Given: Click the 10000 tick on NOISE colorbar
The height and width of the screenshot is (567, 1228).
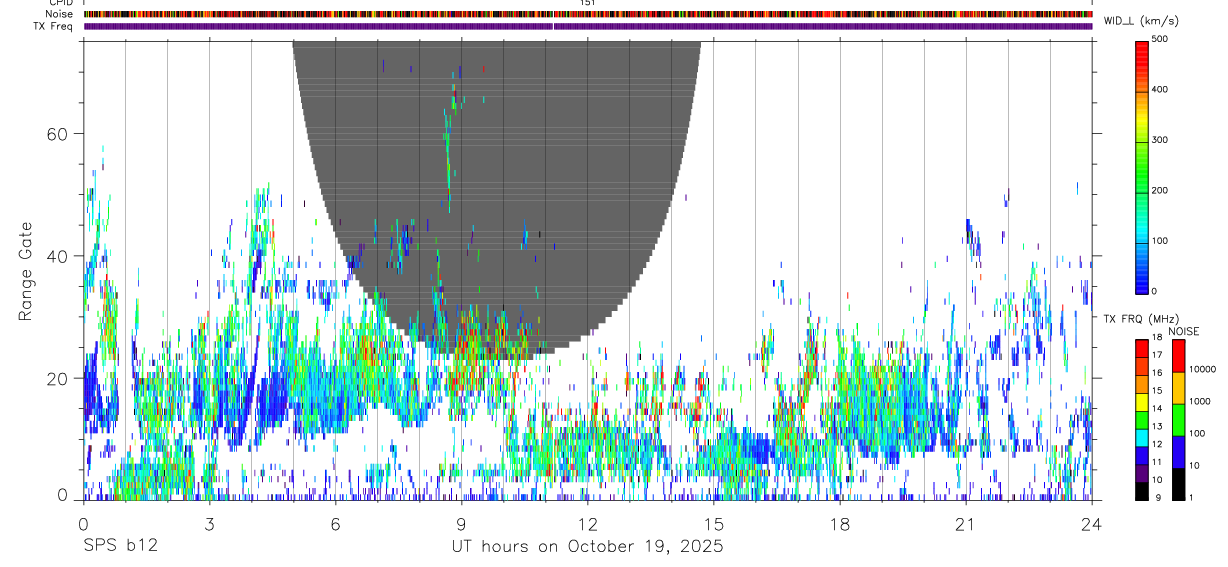Looking at the screenshot, I should (x=1201, y=369).
